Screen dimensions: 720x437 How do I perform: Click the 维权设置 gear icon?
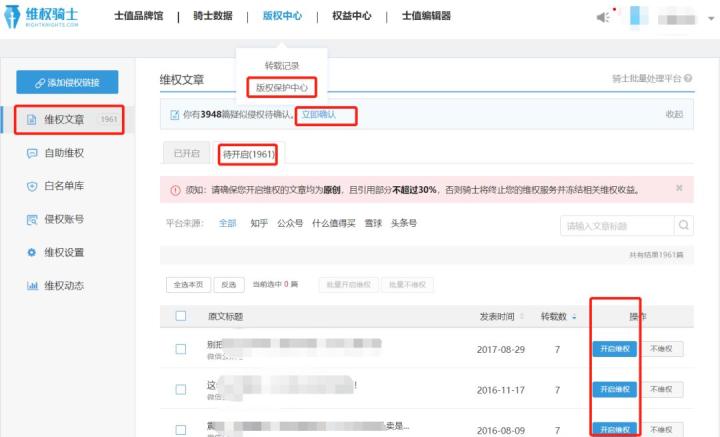pos(32,252)
